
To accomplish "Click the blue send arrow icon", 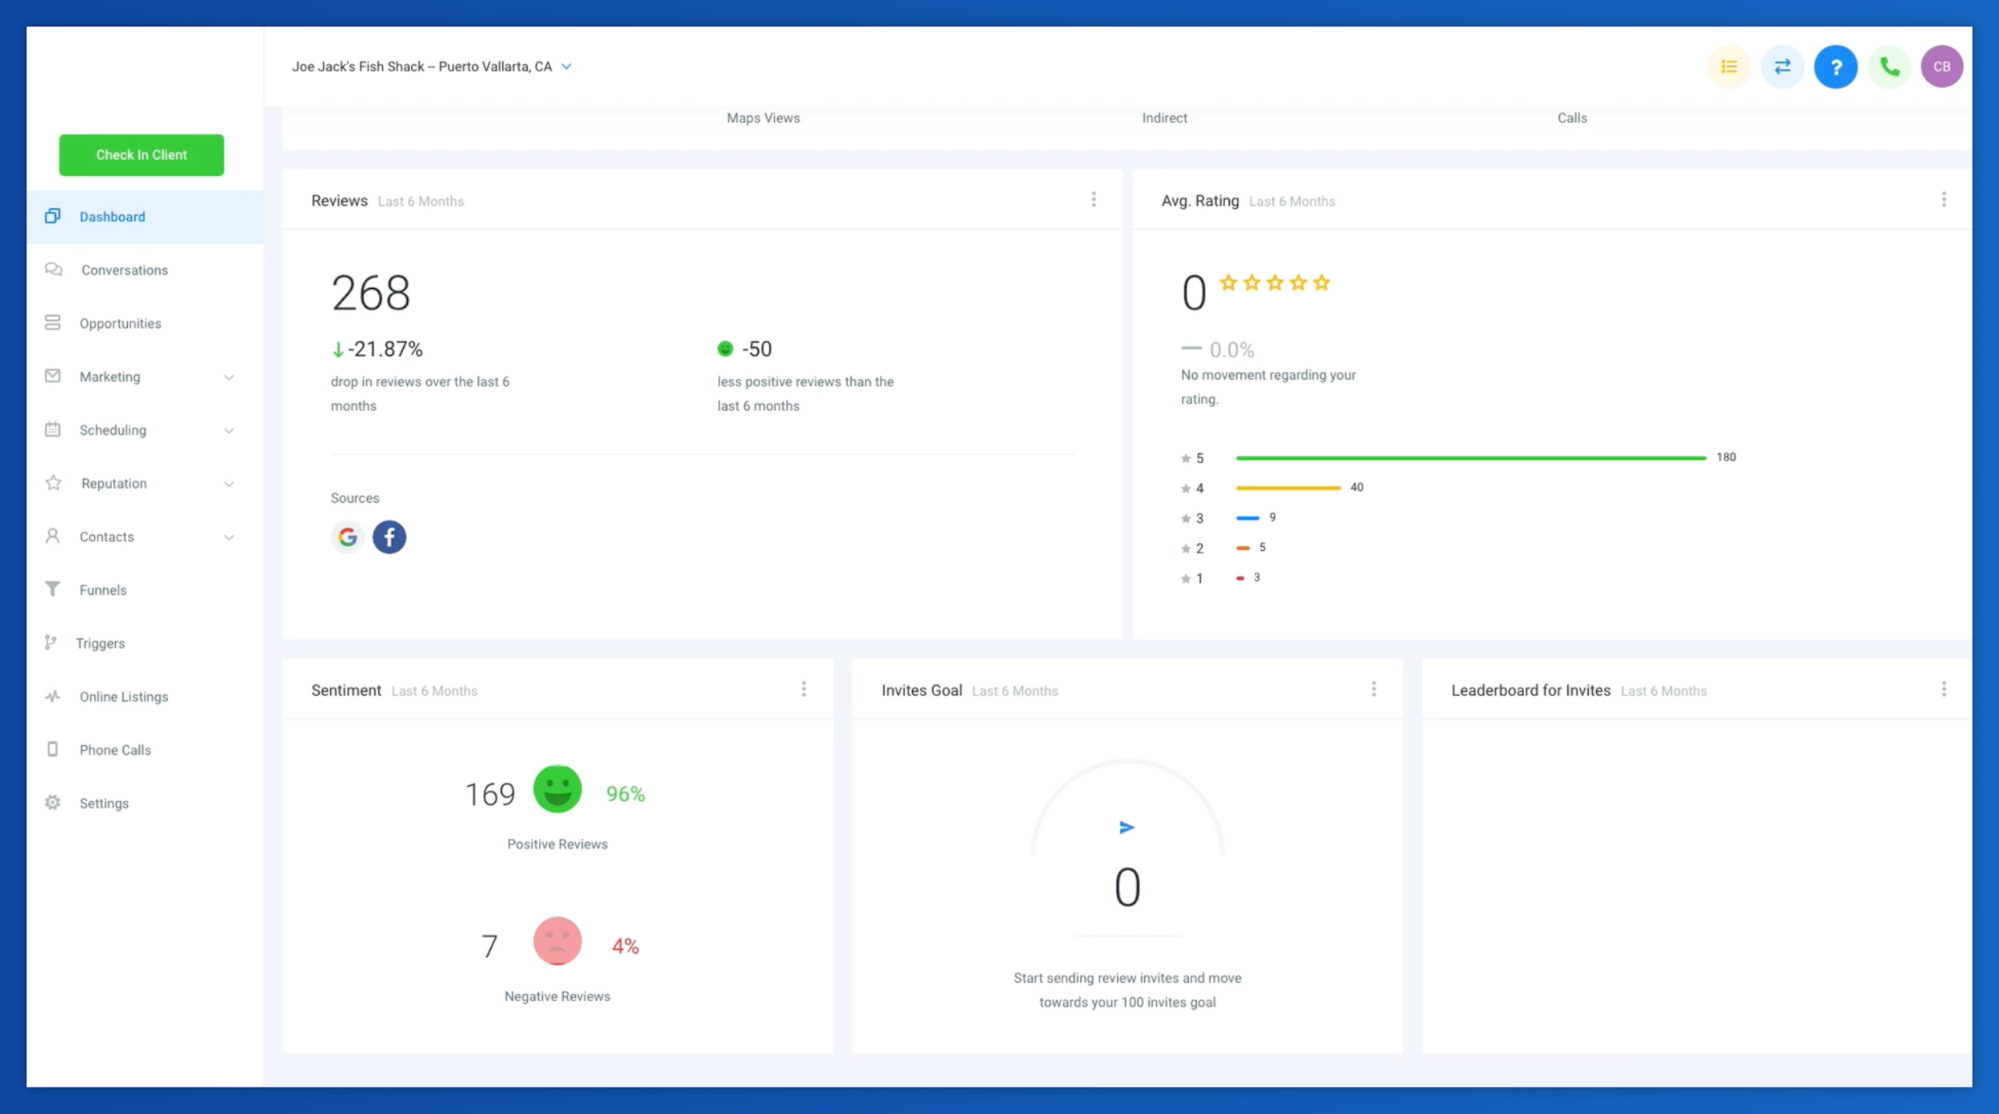I will pyautogui.click(x=1127, y=828).
